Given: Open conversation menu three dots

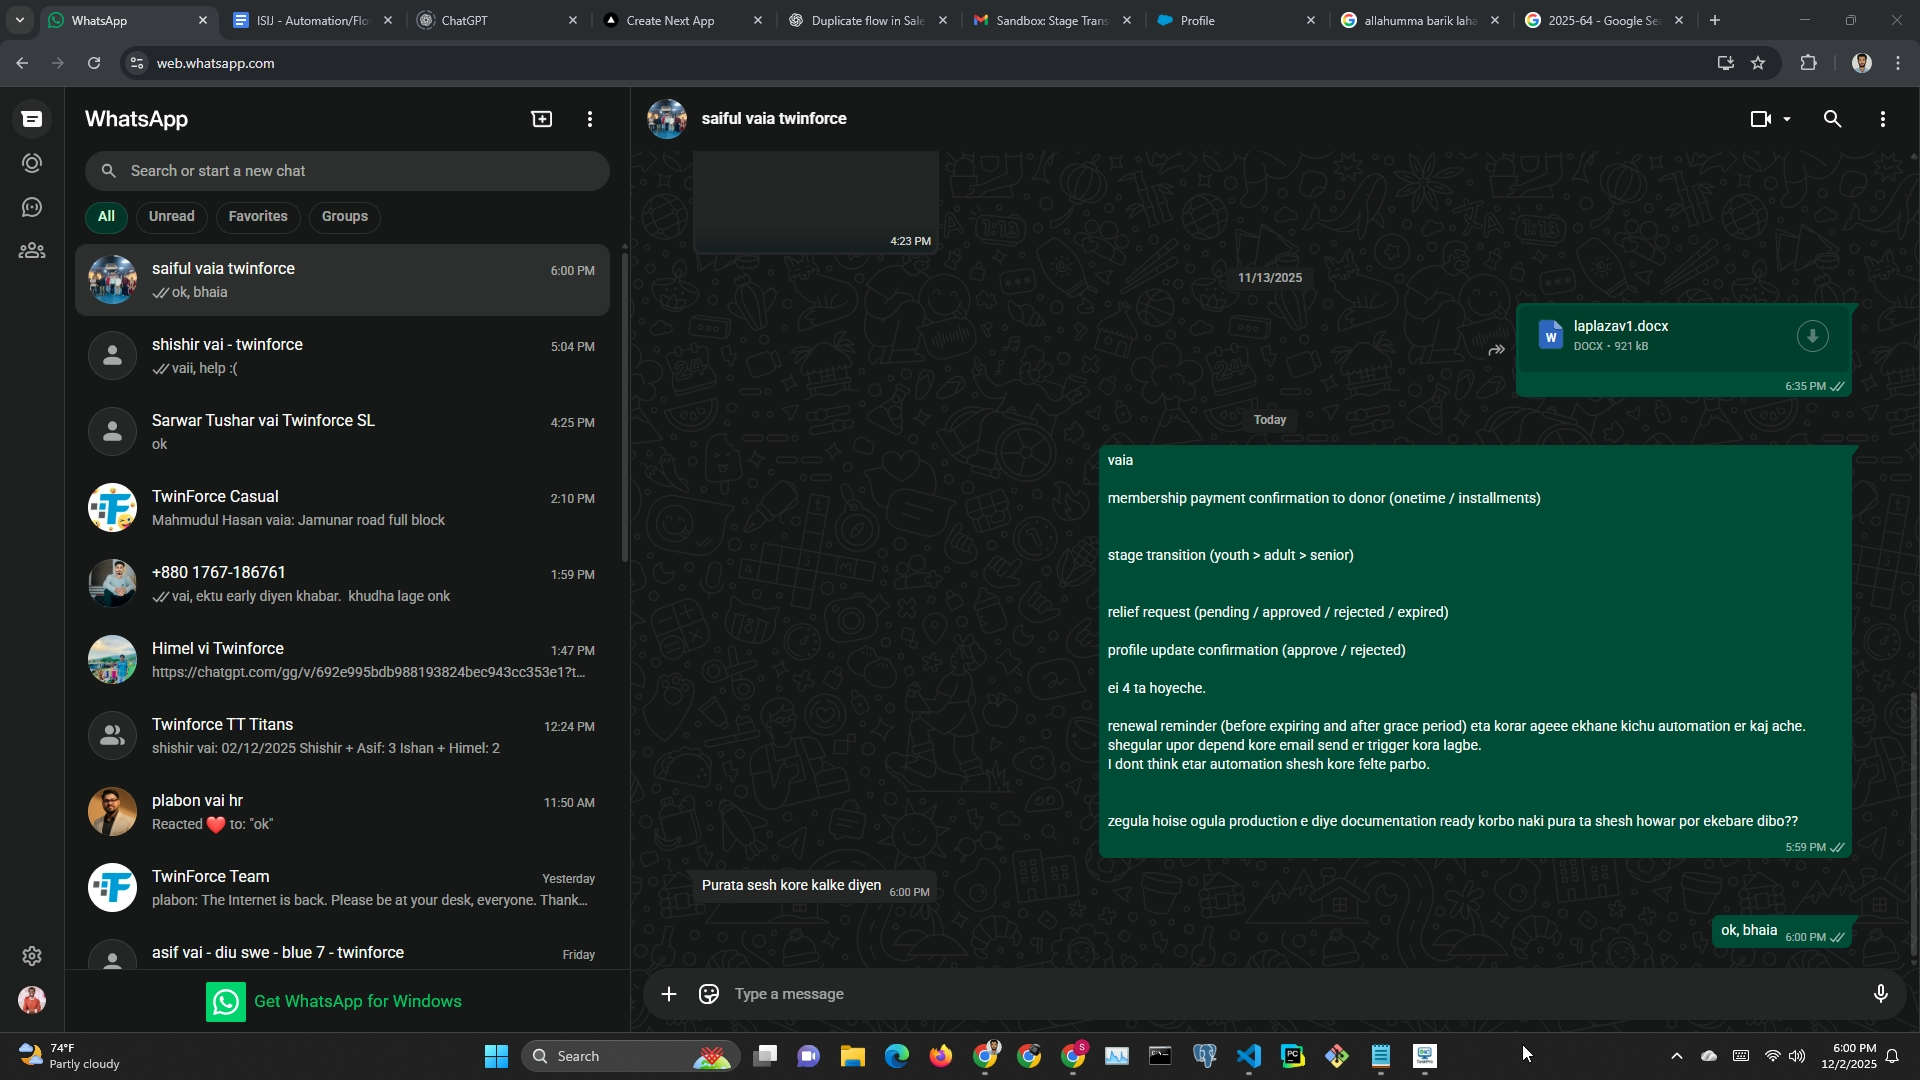Looking at the screenshot, I should (1882, 119).
